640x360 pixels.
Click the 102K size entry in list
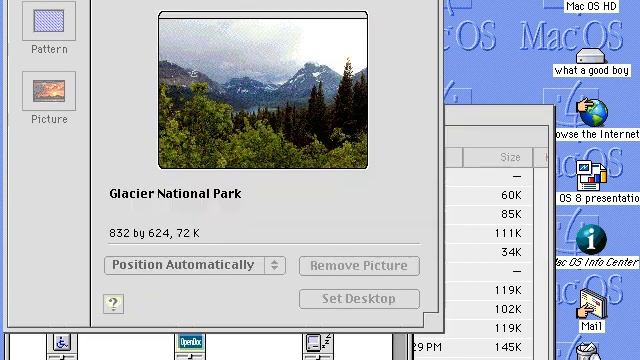[x=508, y=309]
